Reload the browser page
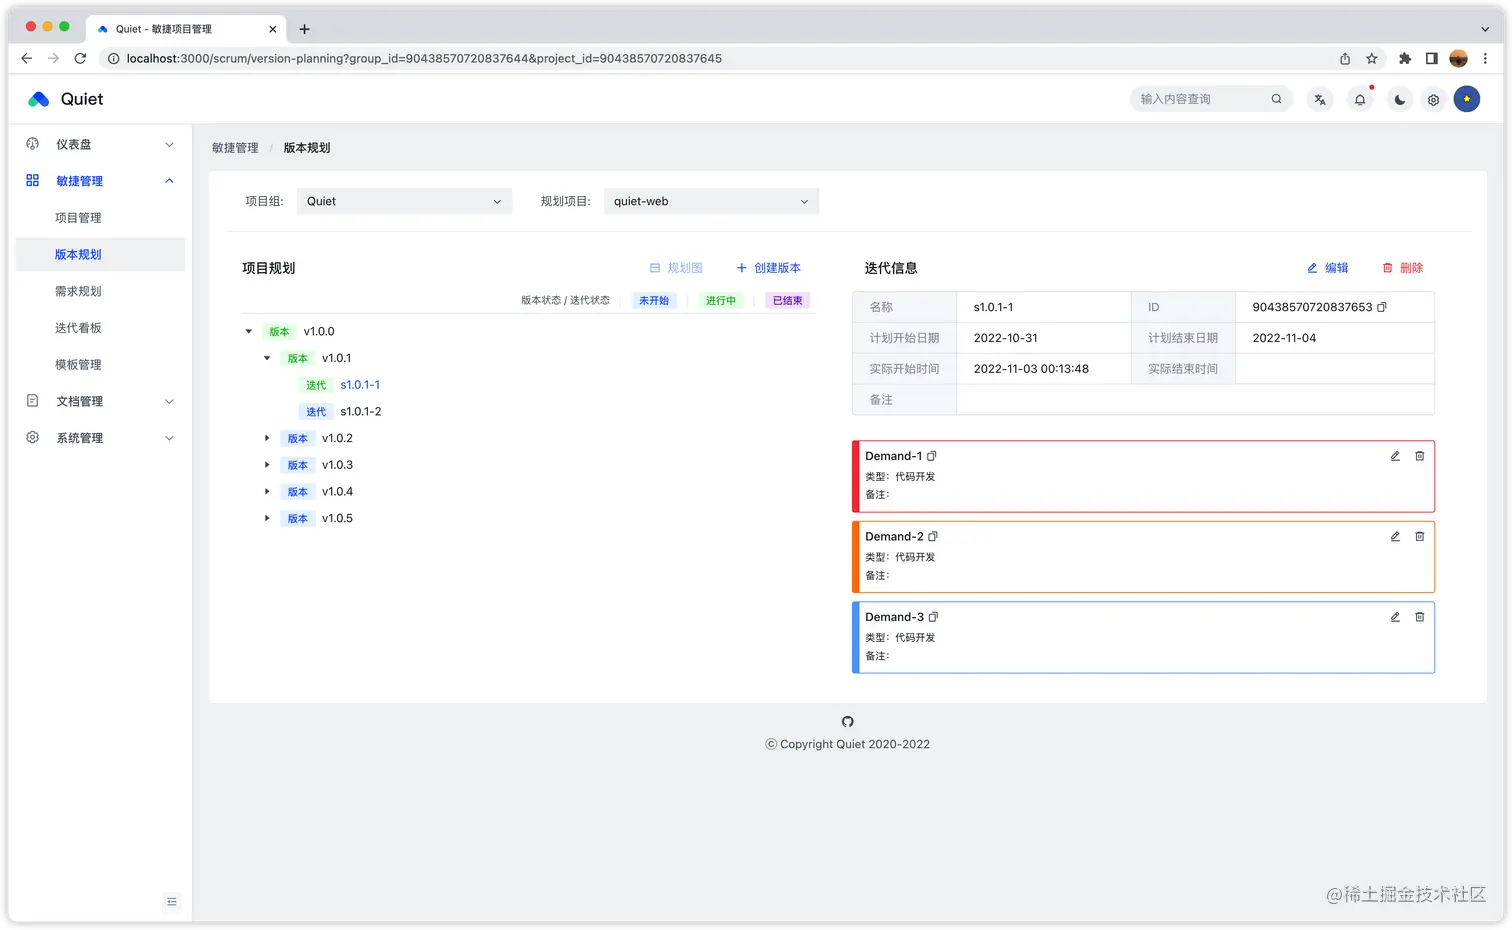The height and width of the screenshot is (930, 1512). tap(80, 58)
